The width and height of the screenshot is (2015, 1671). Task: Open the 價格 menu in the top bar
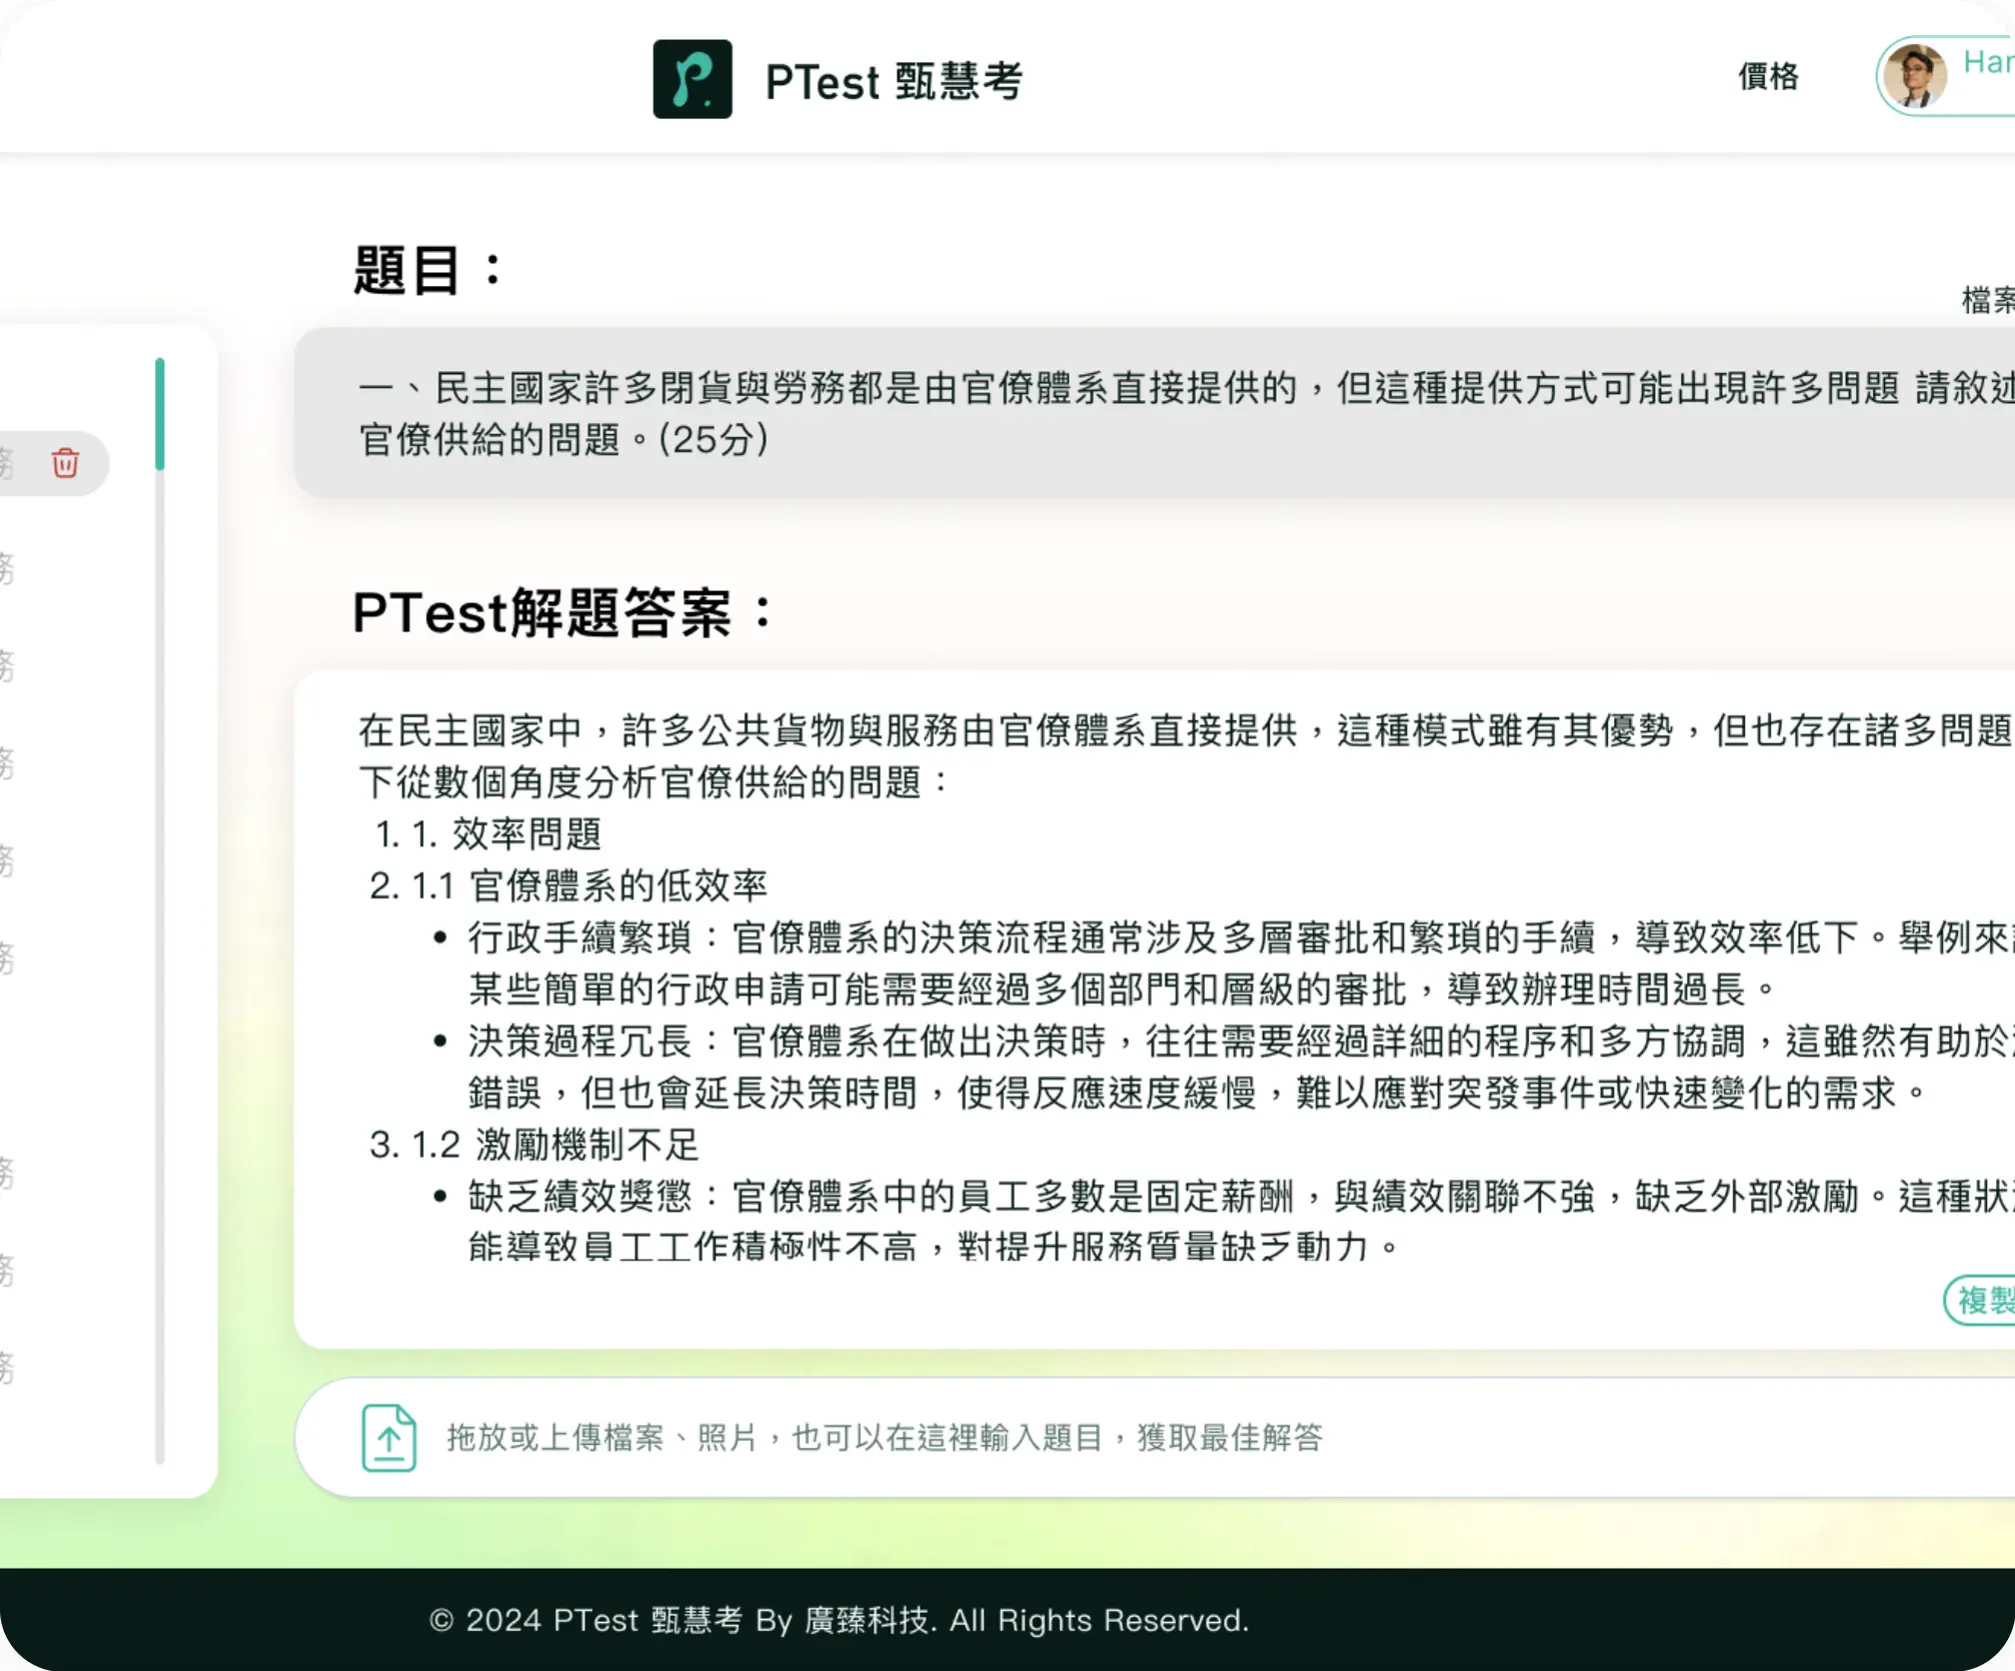pyautogui.click(x=1768, y=76)
